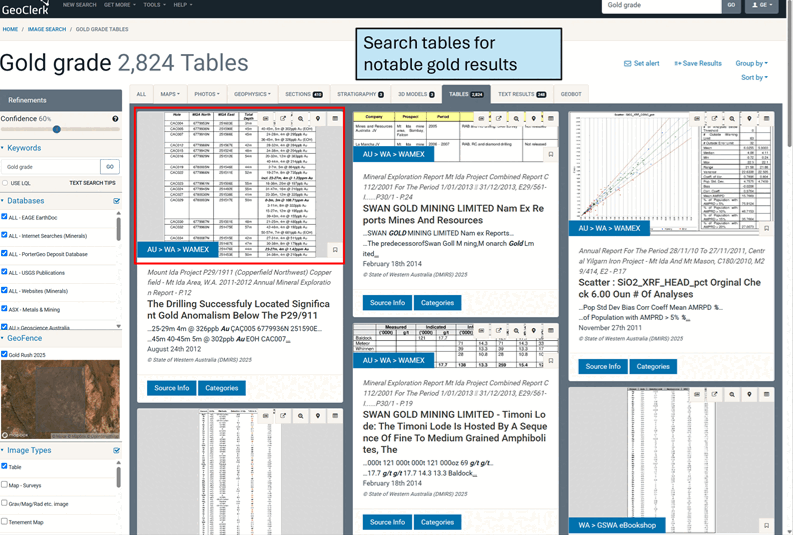Image resolution: width=793 pixels, height=535 pixels.
Task: Toggle Gold Rush 2025 GeoFence checkbox
Action: click(4, 354)
